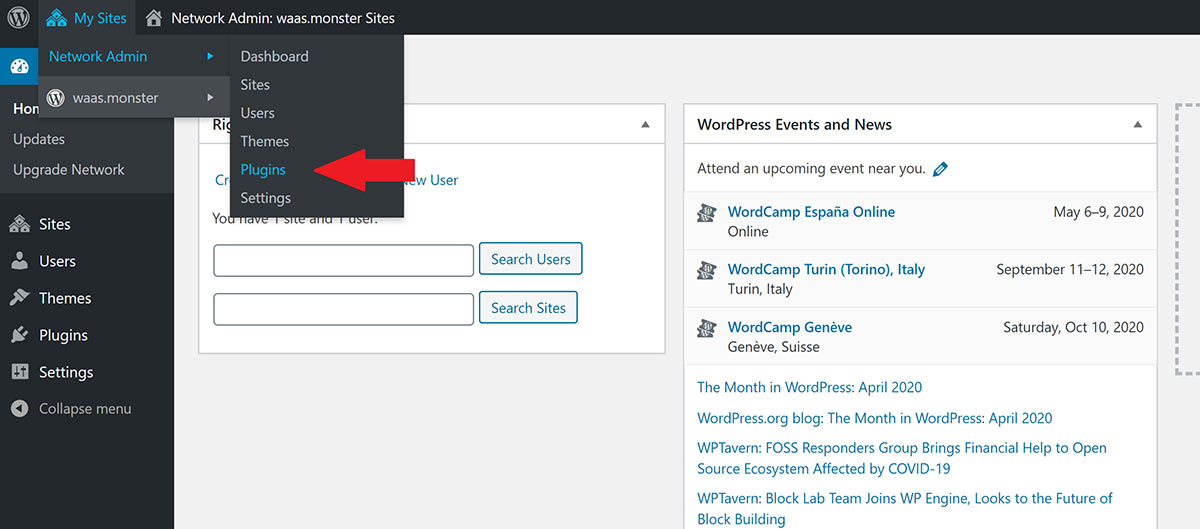Open Updates in the sidebar
The height and width of the screenshot is (529, 1200).
[x=39, y=139]
